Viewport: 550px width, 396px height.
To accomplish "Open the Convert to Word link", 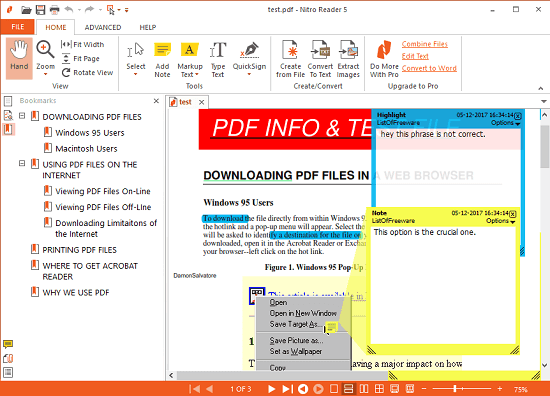I will tap(429, 68).
